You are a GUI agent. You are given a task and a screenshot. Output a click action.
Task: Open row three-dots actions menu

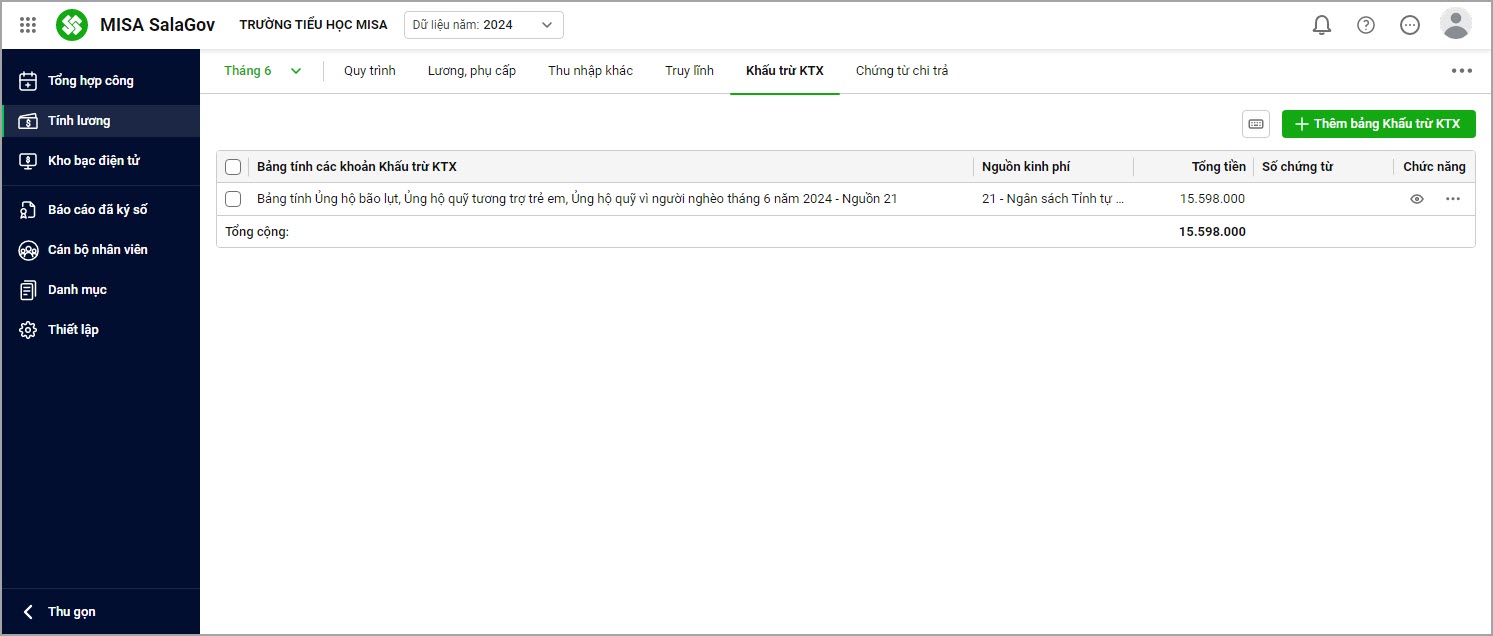coord(1453,199)
